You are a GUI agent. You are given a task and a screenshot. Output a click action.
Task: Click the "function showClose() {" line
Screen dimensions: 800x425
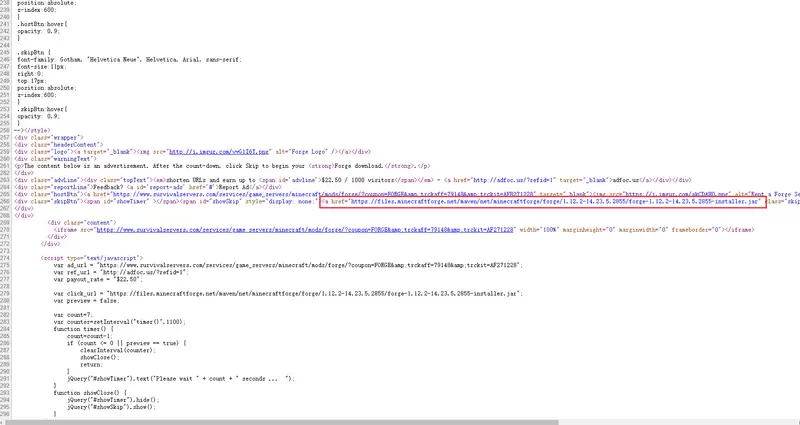(x=90, y=393)
